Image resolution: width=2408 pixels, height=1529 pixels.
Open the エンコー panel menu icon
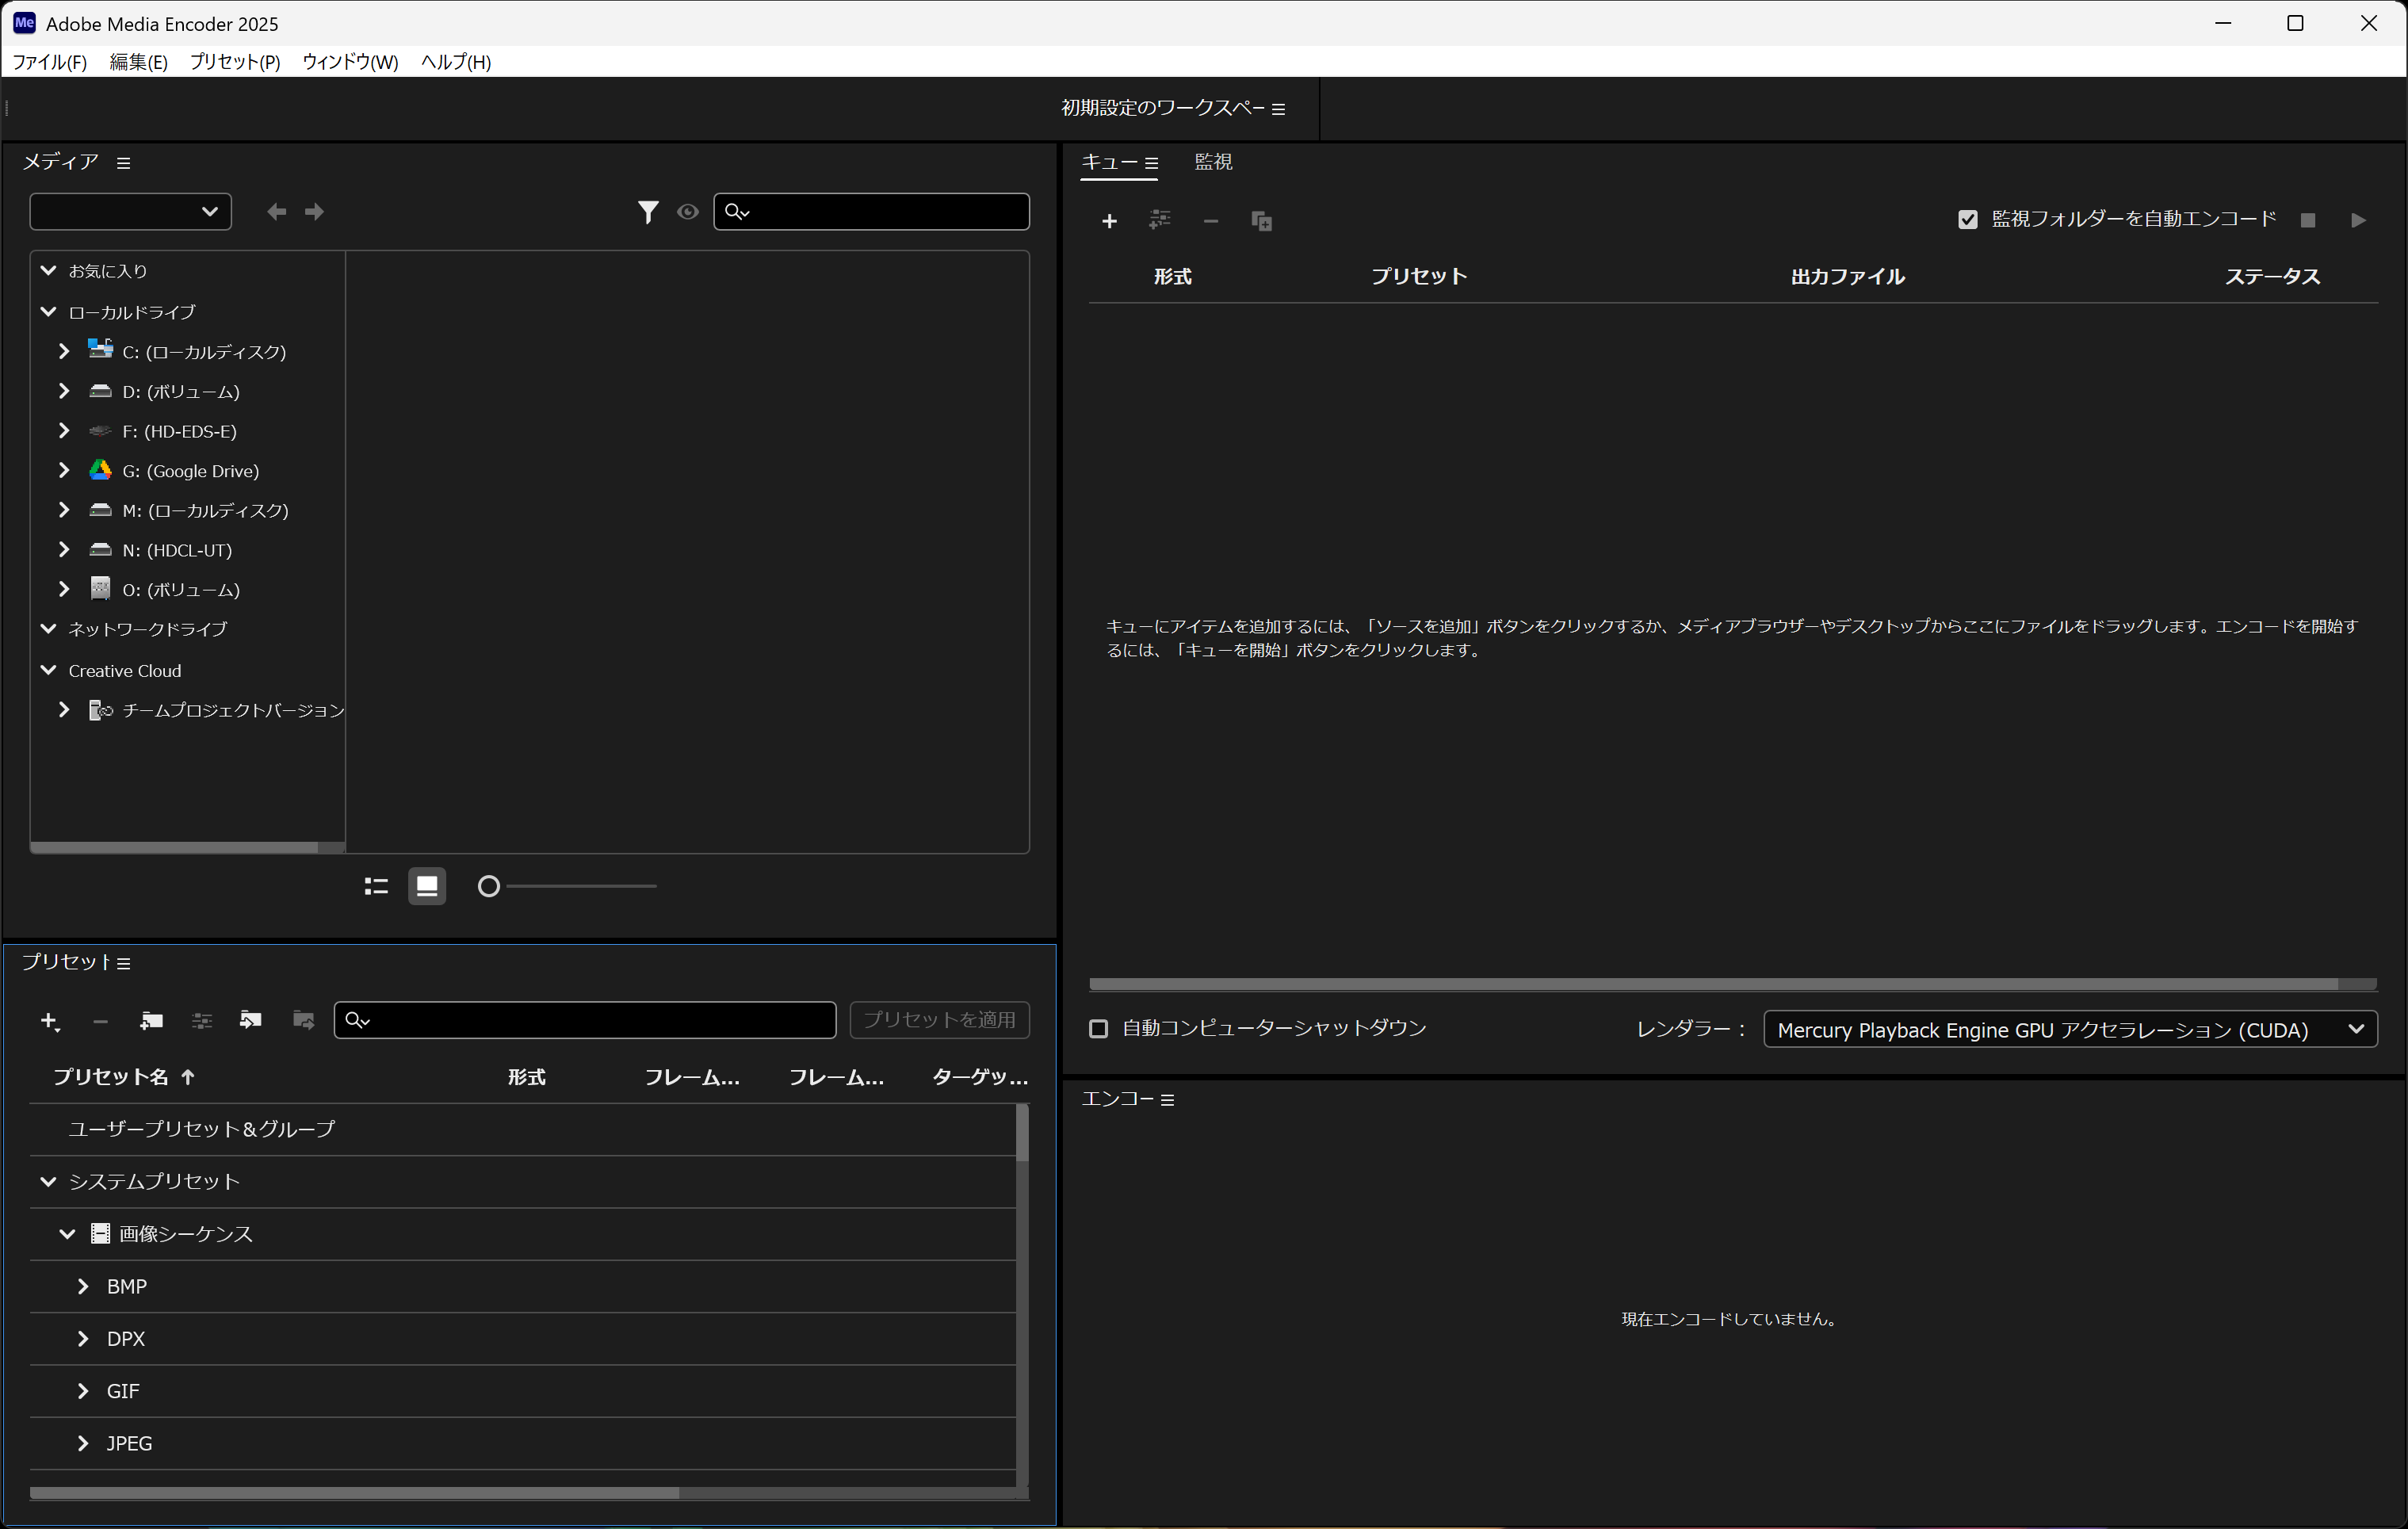[x=1167, y=1100]
